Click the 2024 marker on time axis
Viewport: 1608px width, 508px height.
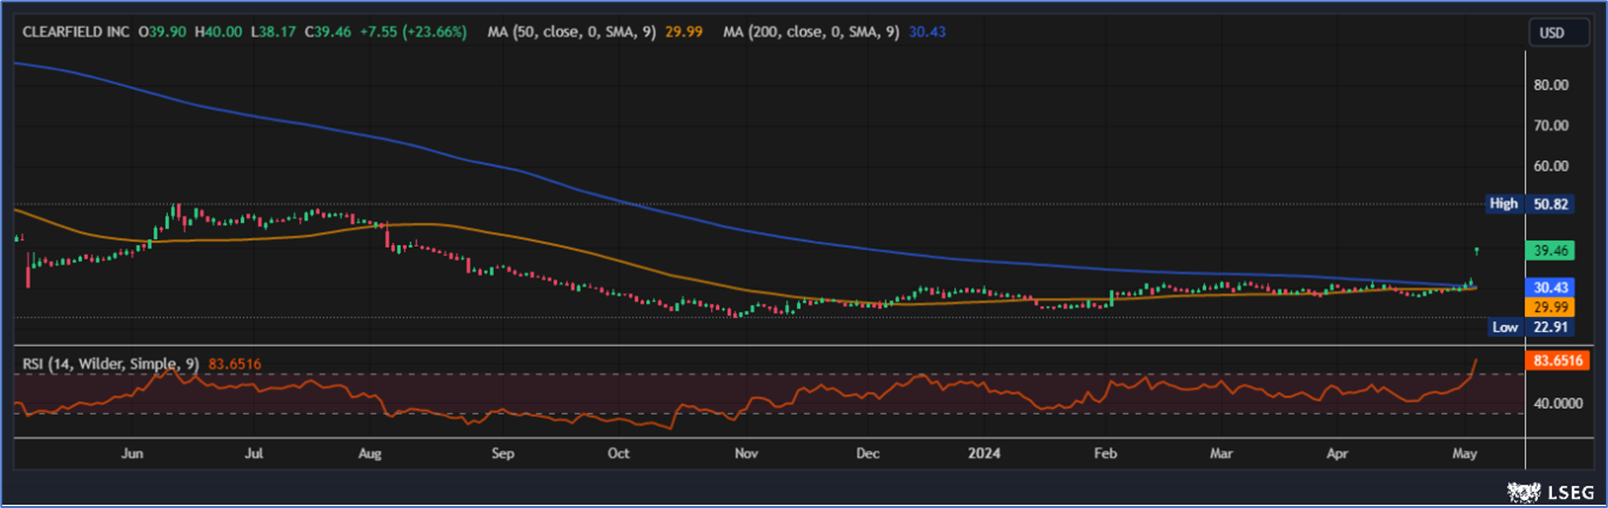click(984, 453)
